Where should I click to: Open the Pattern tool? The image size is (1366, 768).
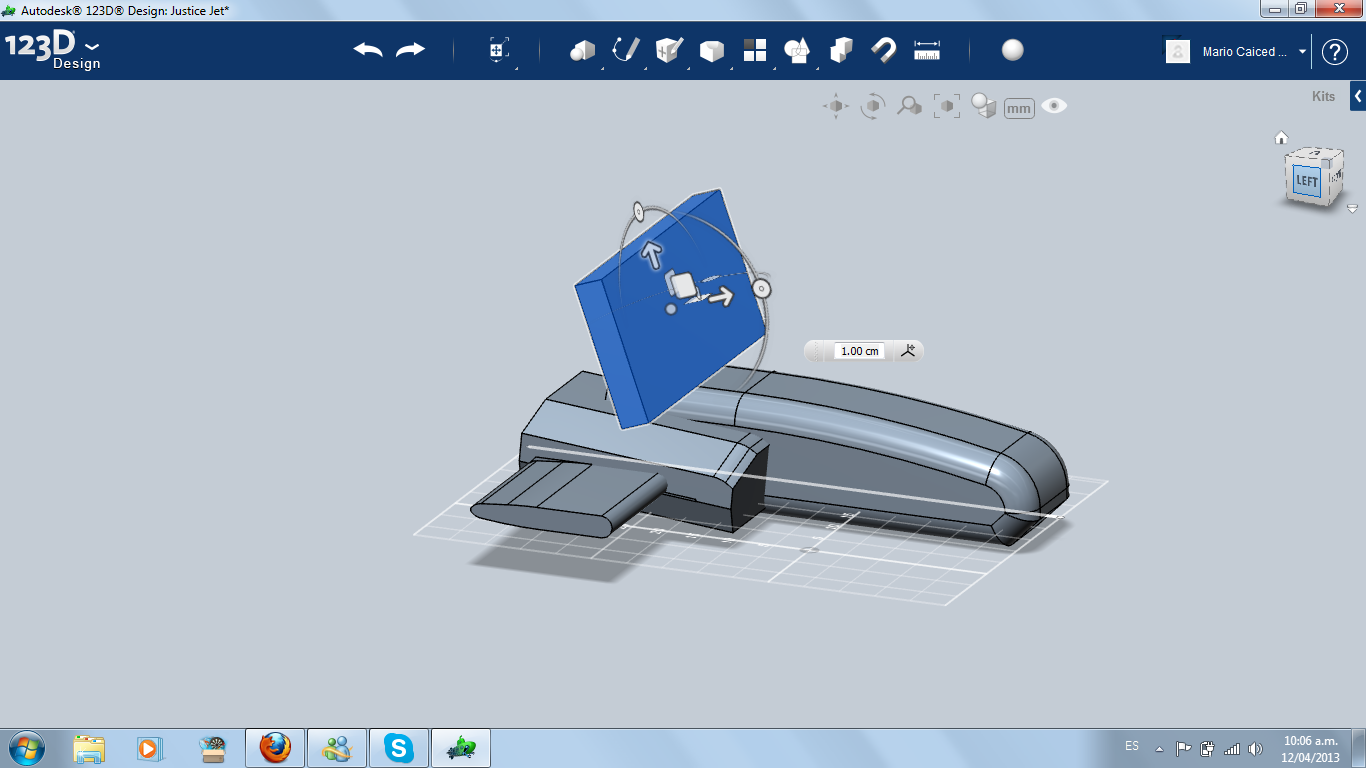pyautogui.click(x=754, y=50)
